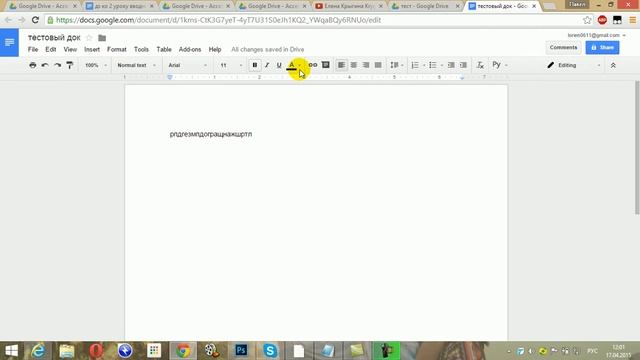The width and height of the screenshot is (640, 360).
Task: Open the View menu
Action: click(70, 49)
